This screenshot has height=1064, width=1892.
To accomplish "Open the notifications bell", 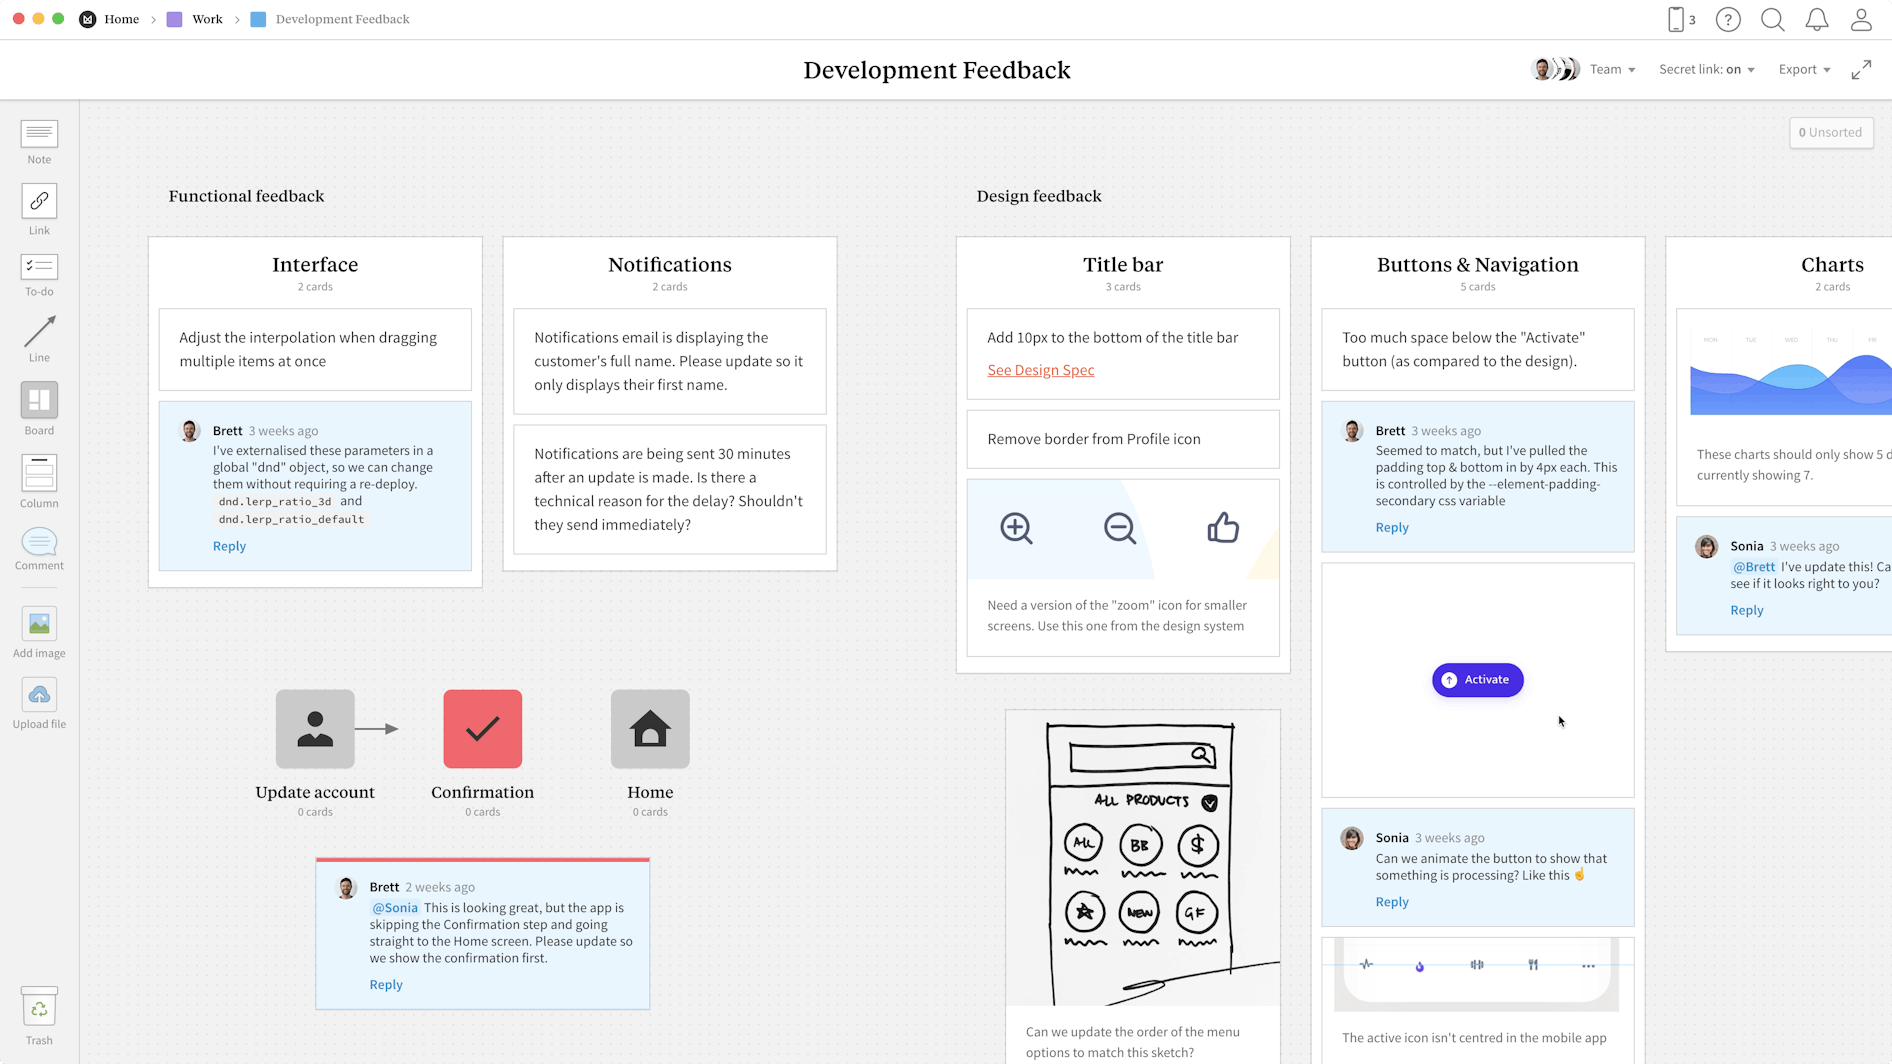I will point(1817,19).
